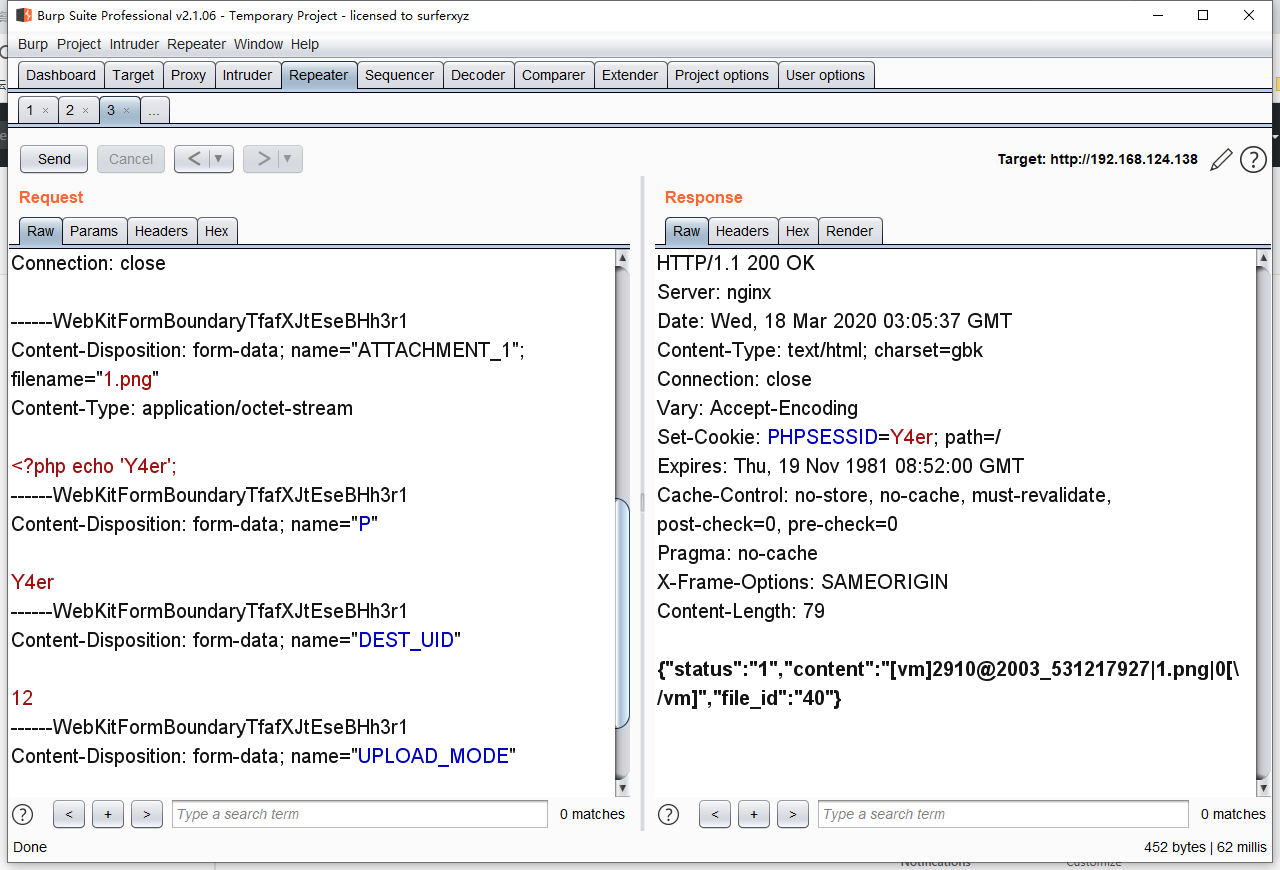This screenshot has width=1280, height=870.
Task: Open the Repeater menu
Action: coord(197,44)
